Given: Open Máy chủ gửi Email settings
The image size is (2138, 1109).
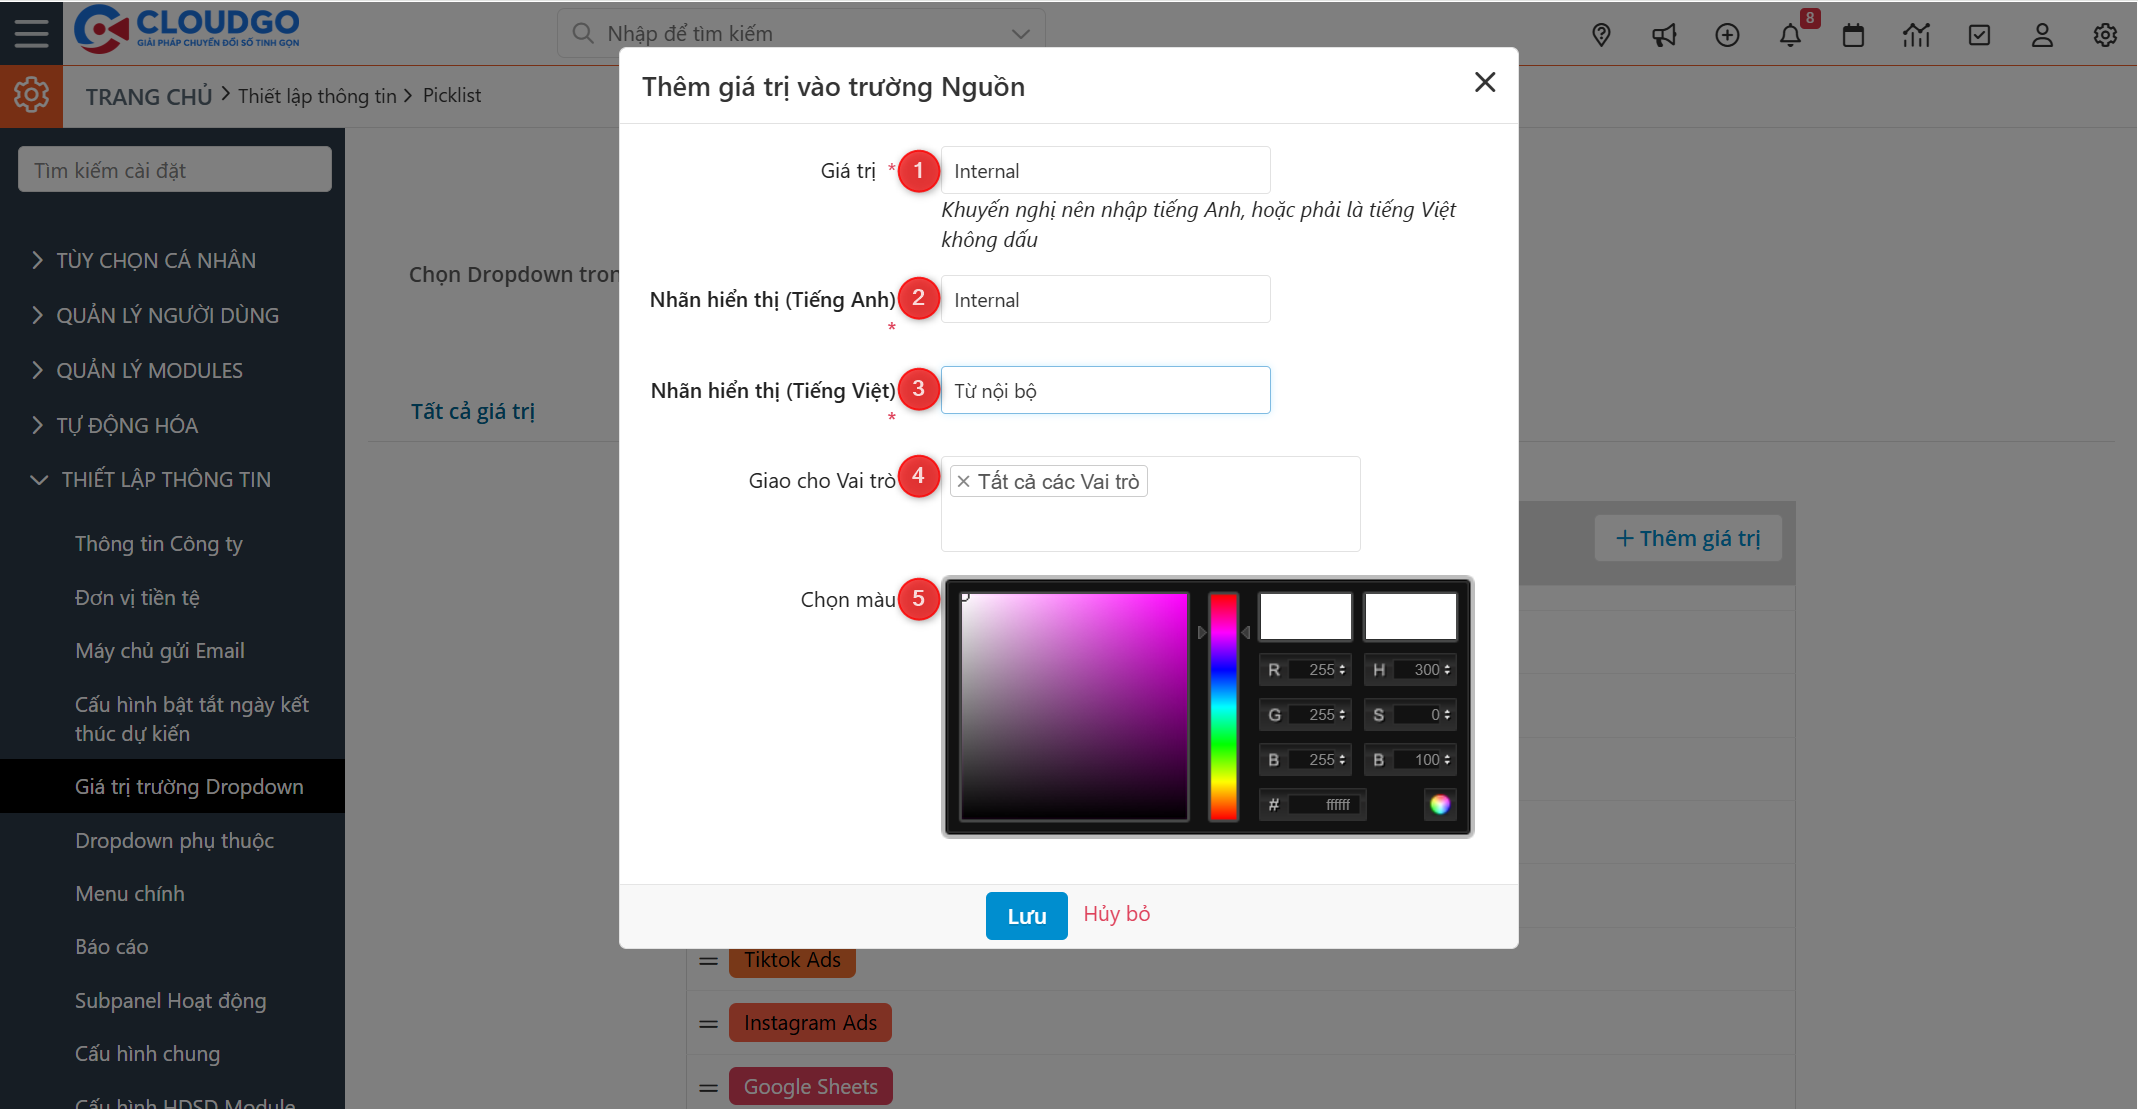Looking at the screenshot, I should click(x=159, y=650).
